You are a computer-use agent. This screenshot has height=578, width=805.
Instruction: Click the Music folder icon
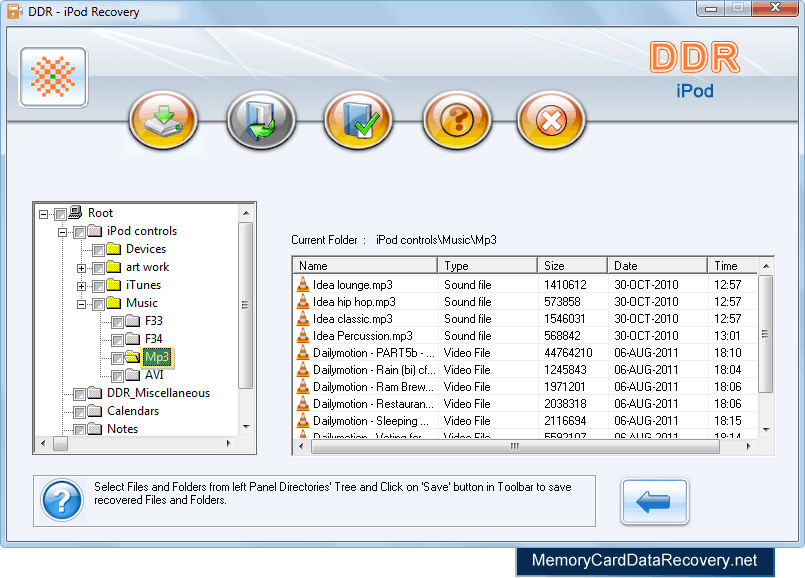click(113, 303)
